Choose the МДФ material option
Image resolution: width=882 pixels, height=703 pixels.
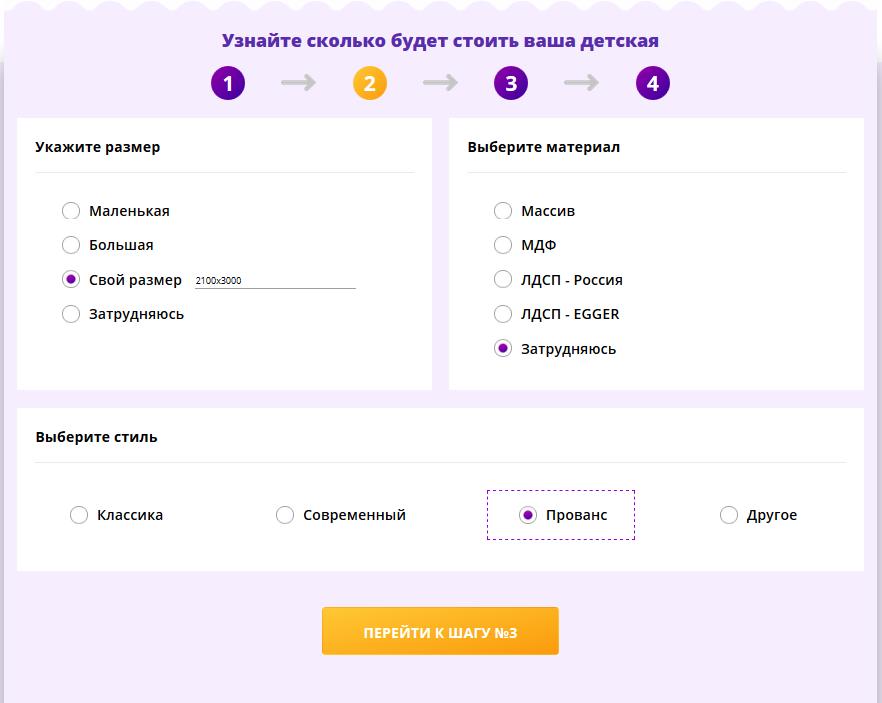503,245
